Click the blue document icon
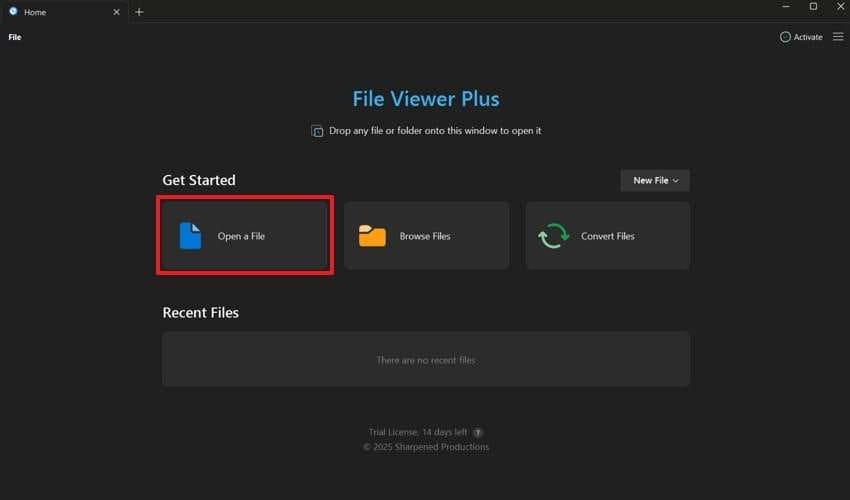The width and height of the screenshot is (850, 500). [x=190, y=236]
